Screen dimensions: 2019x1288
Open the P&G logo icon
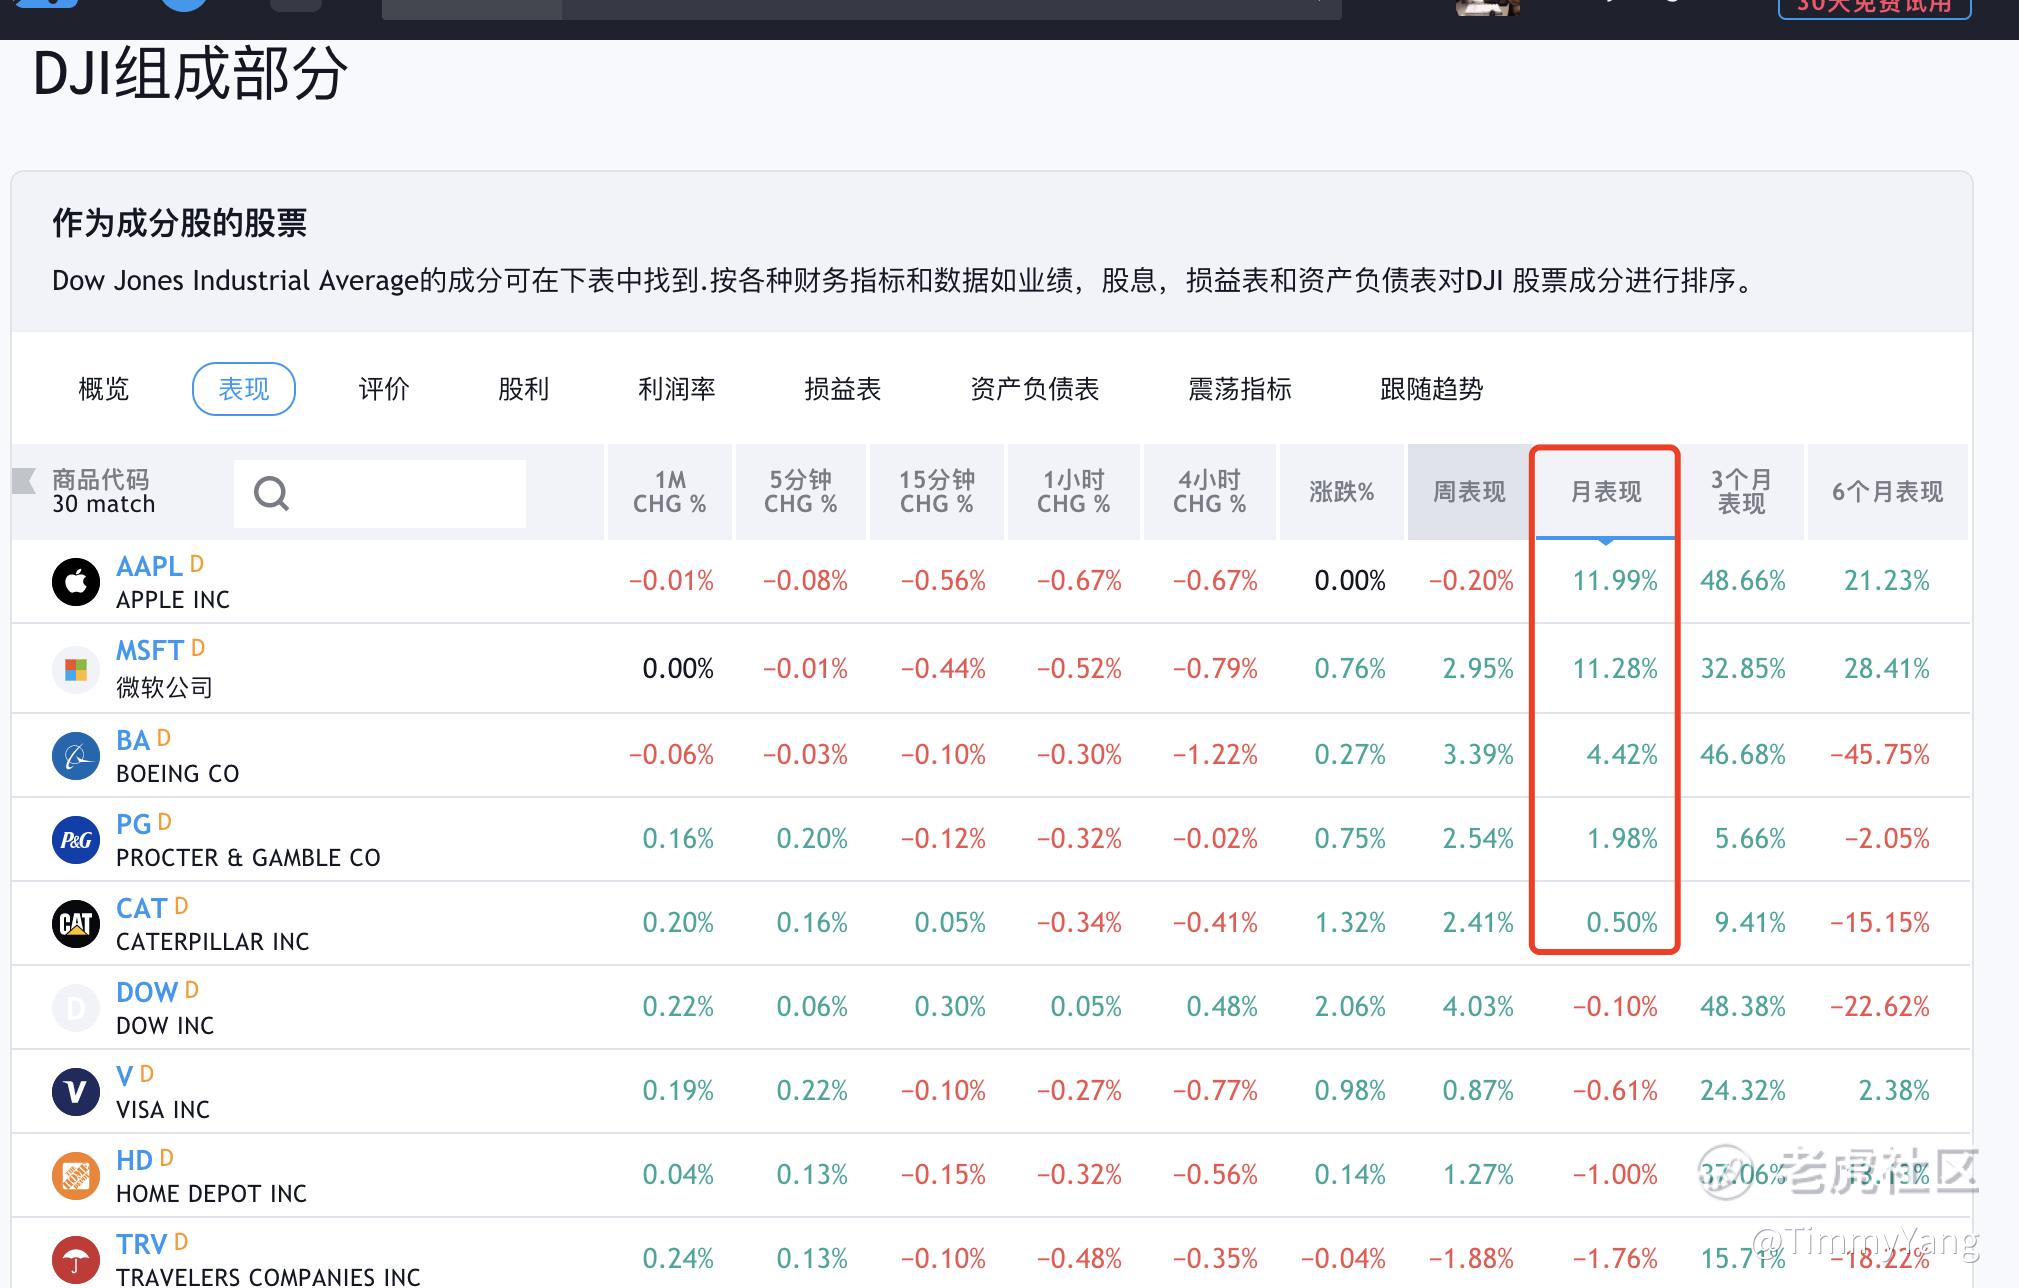pos(76,840)
